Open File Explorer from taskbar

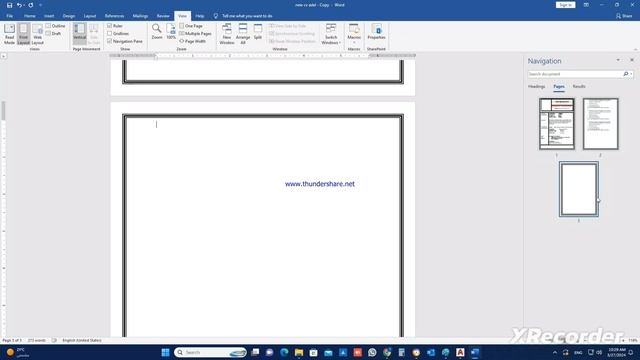pos(299,352)
